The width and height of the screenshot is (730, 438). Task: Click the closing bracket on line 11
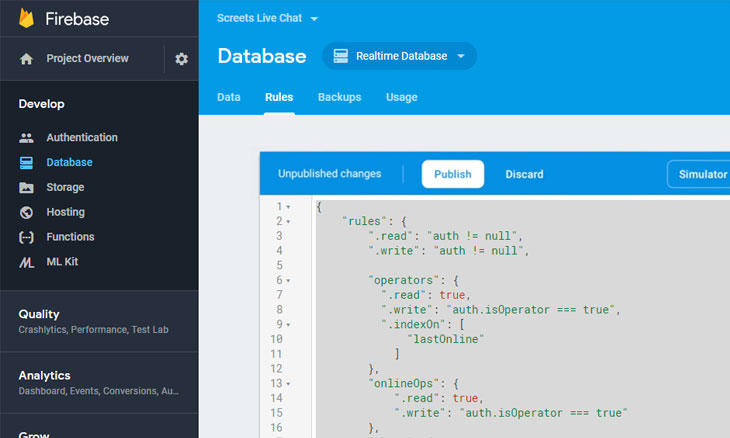pos(397,354)
